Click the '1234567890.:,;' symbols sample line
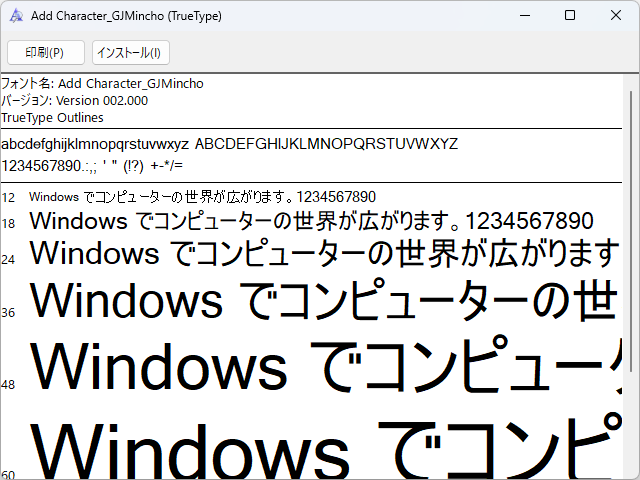Viewport: 640px width, 480px height. tap(92, 166)
